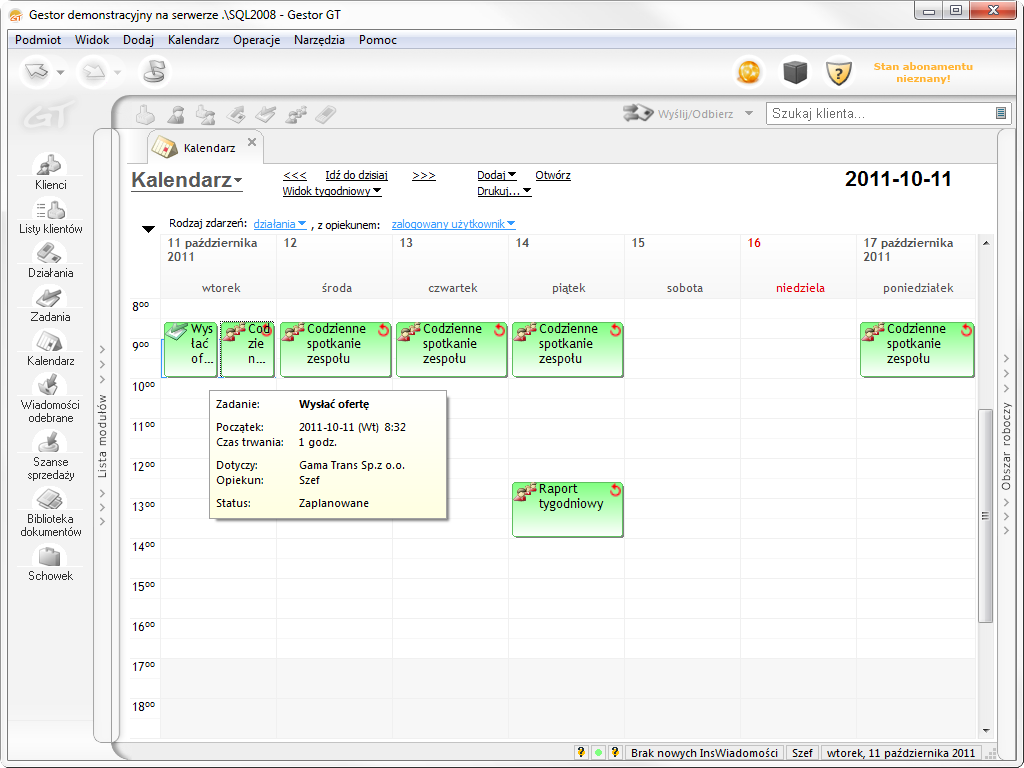
Task: Open the Schowek module
Action: pos(50,563)
